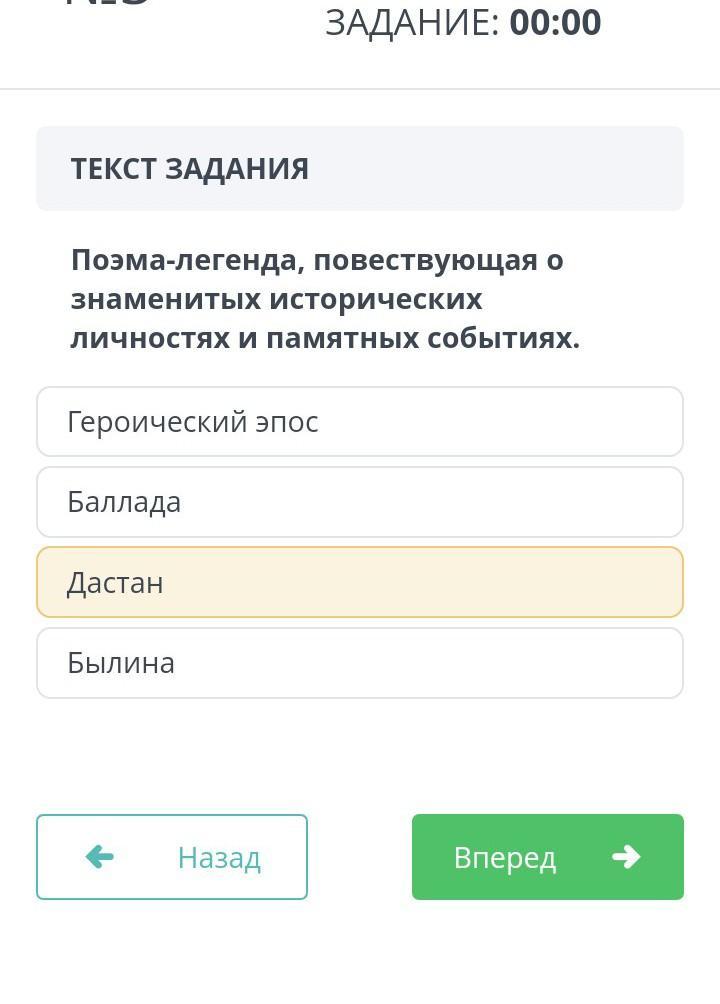Click the word "Назад" label

click(x=219, y=858)
